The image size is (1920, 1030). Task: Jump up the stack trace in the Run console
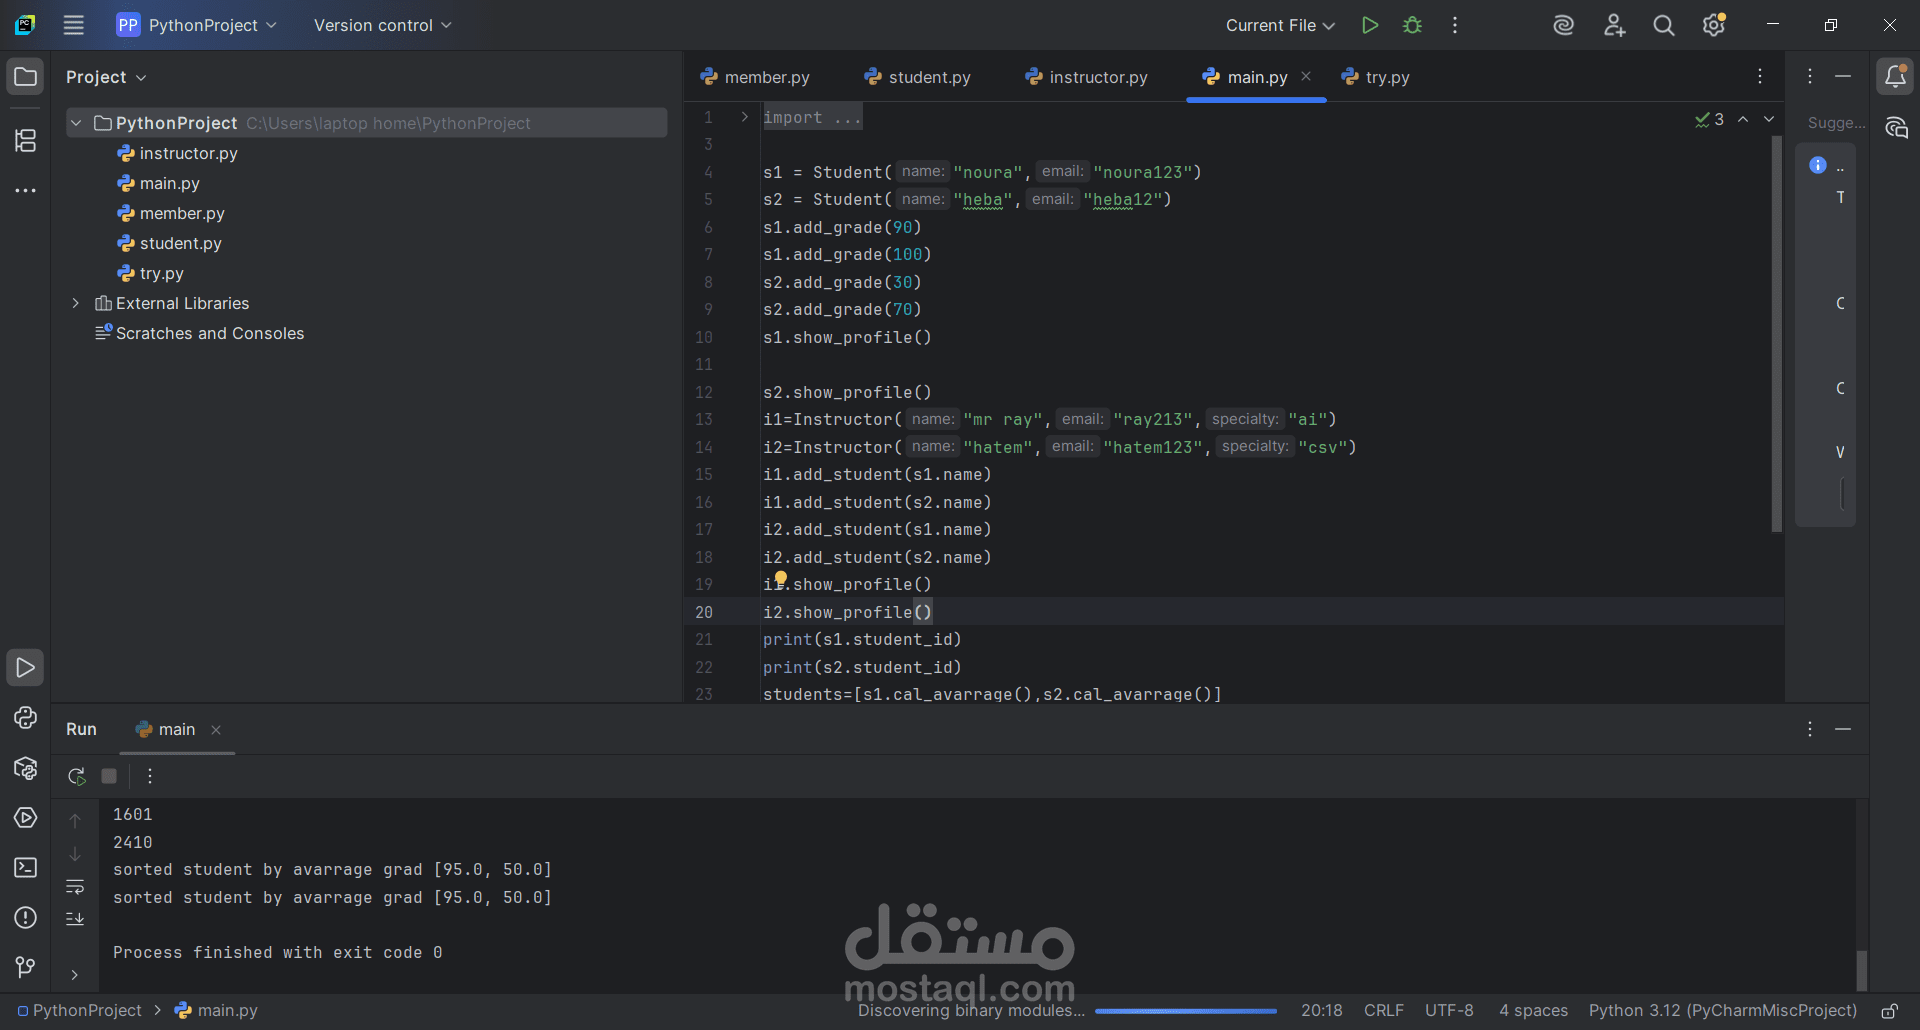[75, 821]
